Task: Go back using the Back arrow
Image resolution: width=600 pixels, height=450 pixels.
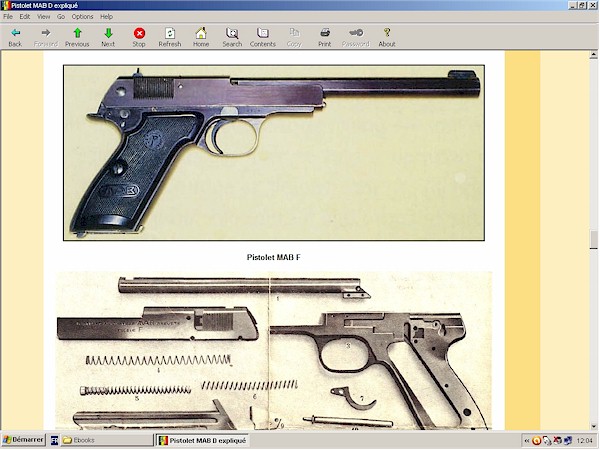Action: tap(15, 38)
